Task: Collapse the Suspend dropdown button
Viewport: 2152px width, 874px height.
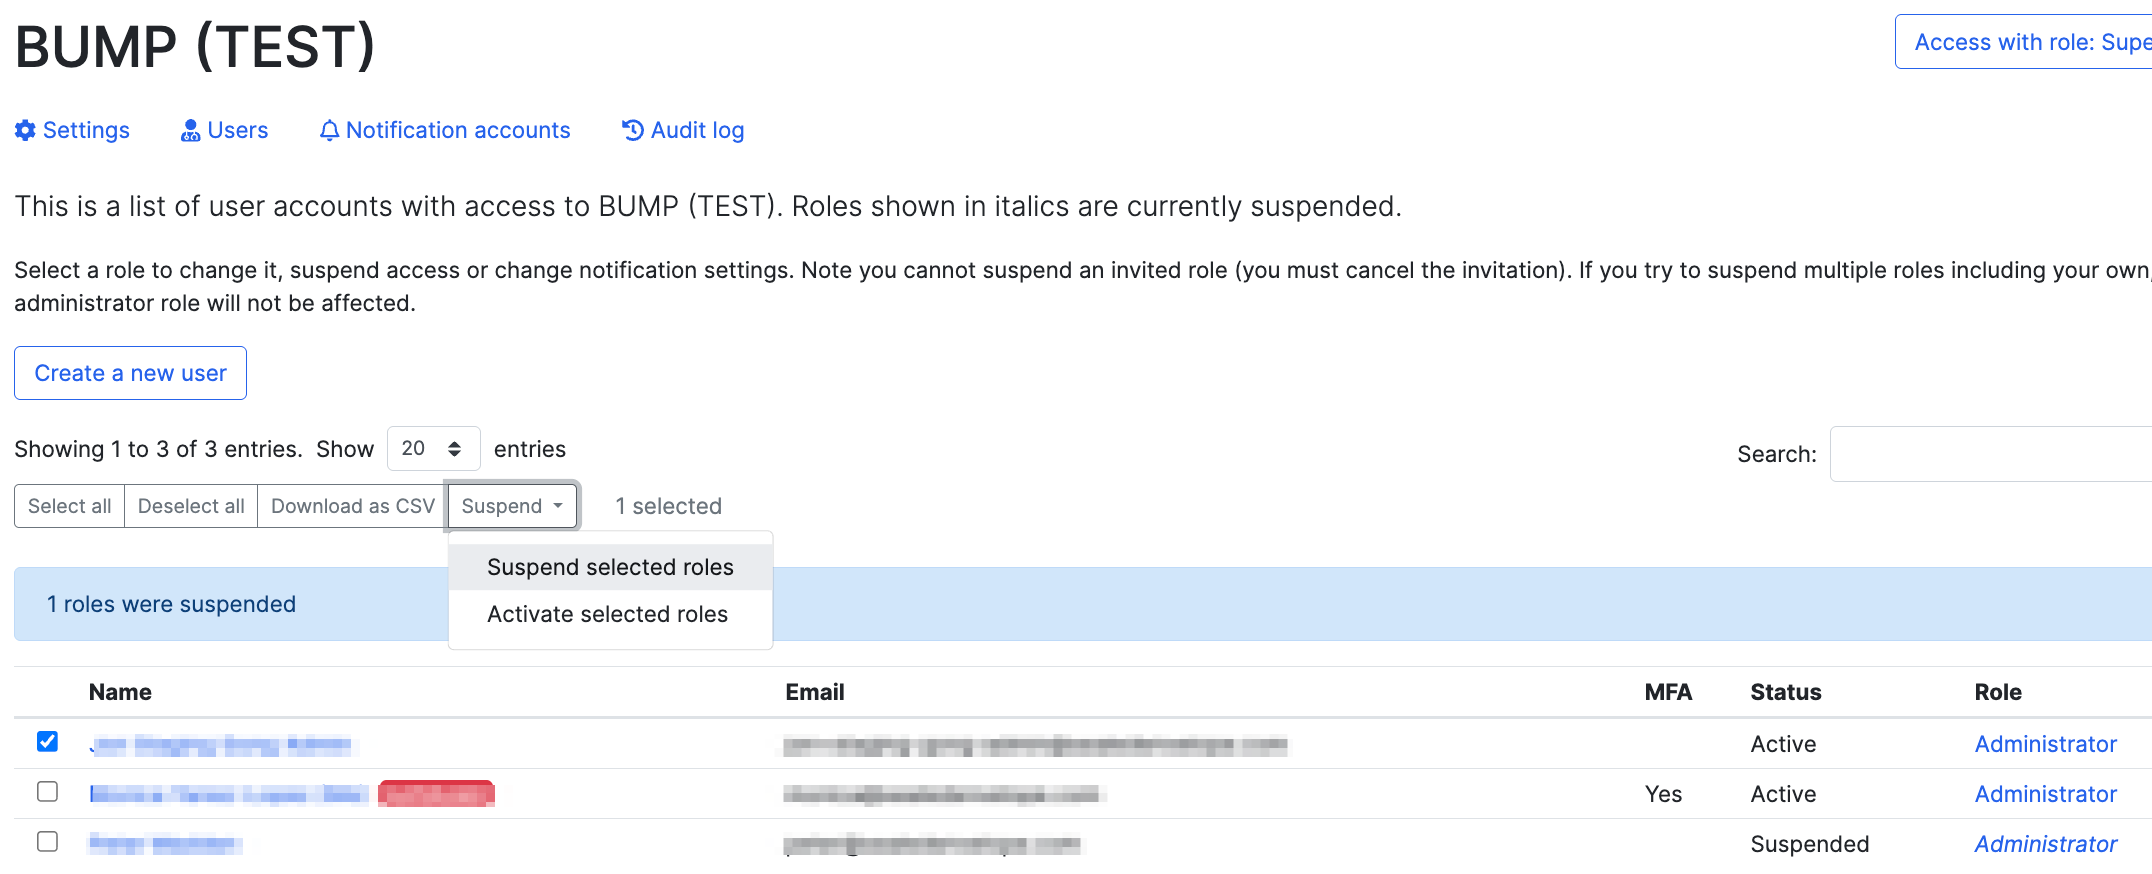Action: (x=512, y=506)
